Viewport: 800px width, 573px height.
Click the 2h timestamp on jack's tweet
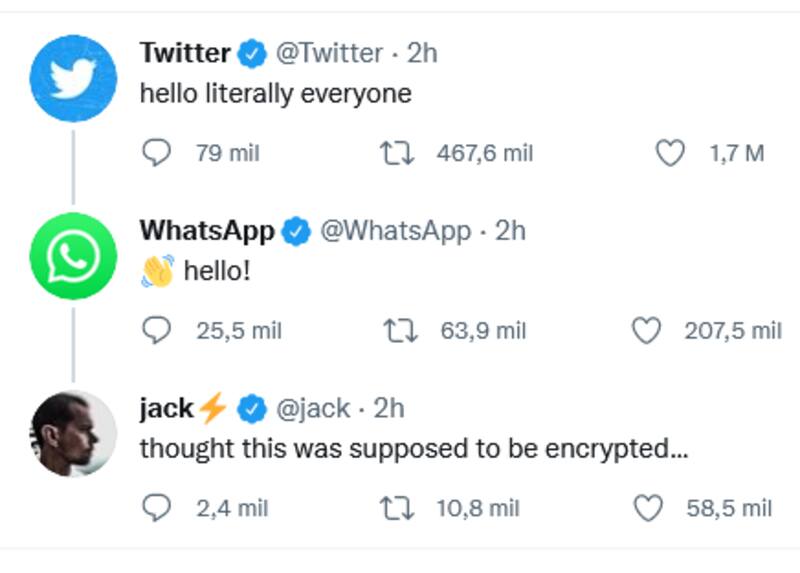click(x=389, y=408)
